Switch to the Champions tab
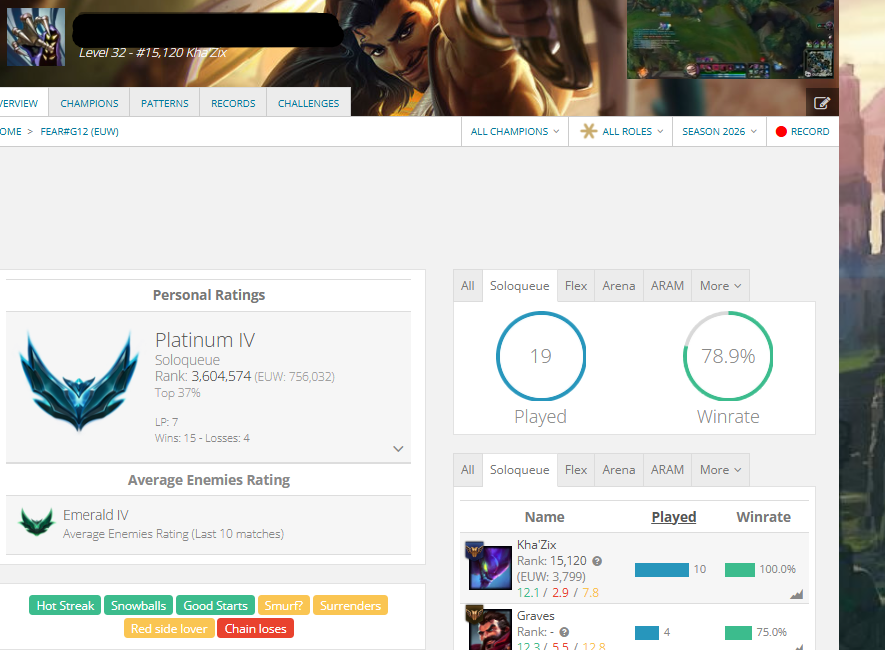This screenshot has width=885, height=650. click(x=89, y=103)
